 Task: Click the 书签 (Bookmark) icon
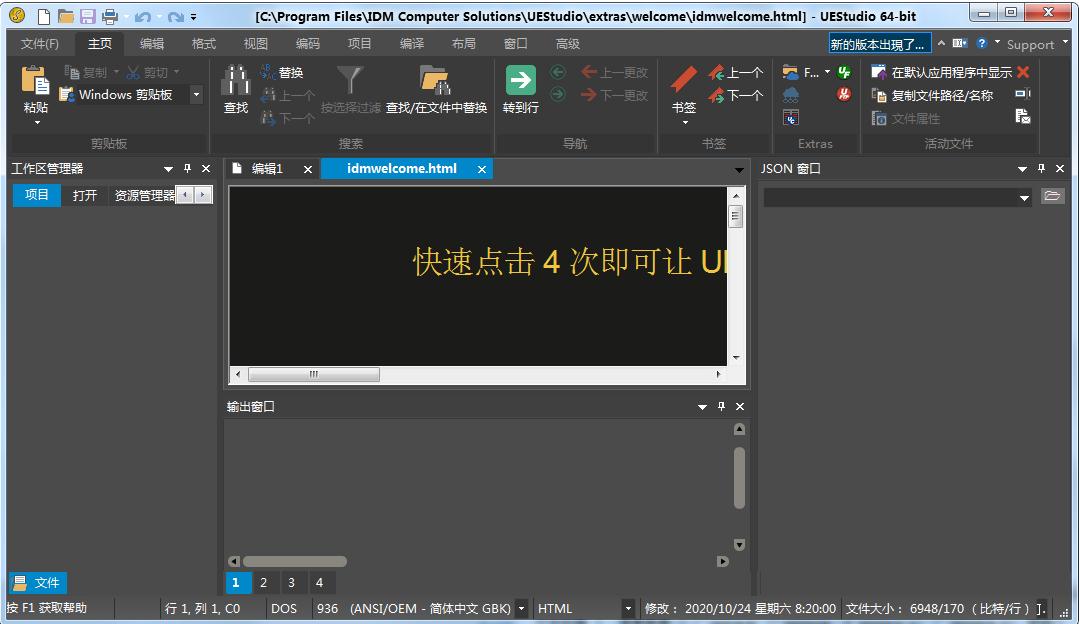(x=682, y=82)
